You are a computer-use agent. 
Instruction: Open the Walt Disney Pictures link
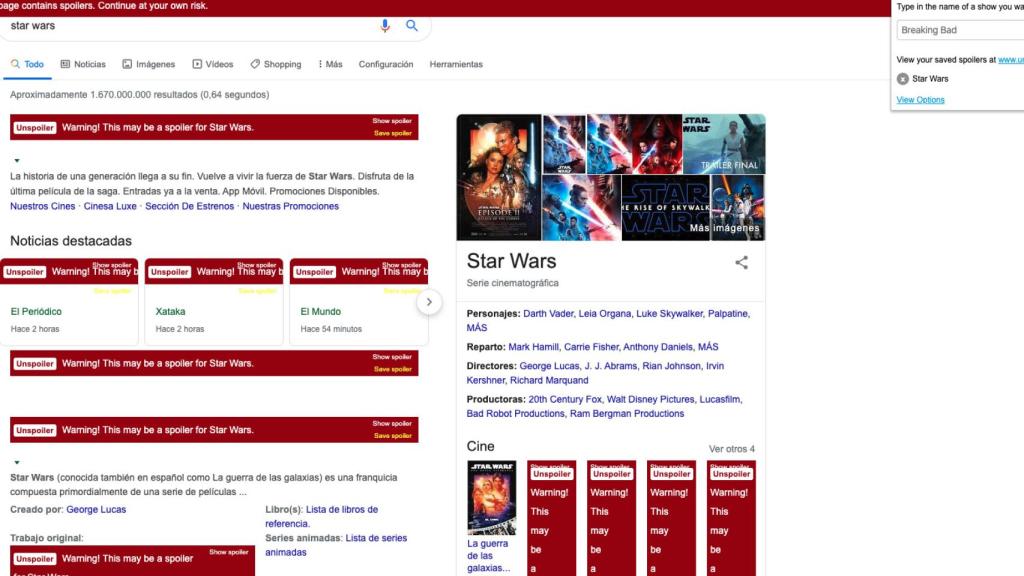click(x=650, y=399)
